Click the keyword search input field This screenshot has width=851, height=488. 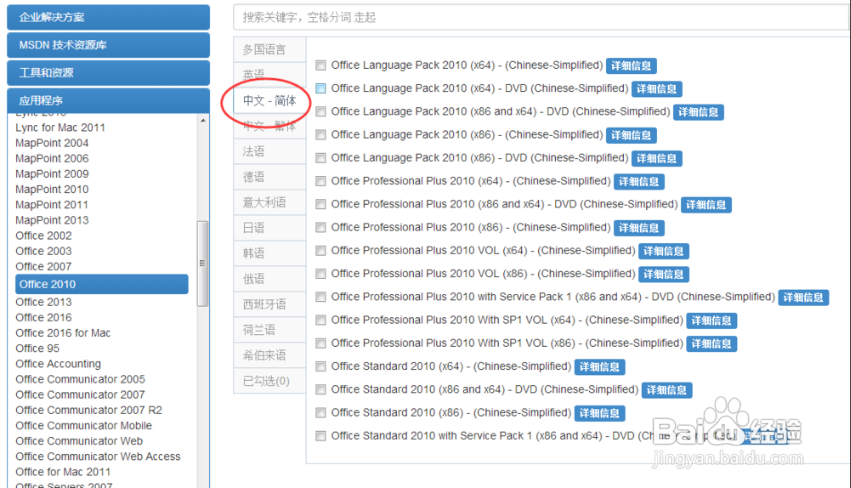coord(541,17)
